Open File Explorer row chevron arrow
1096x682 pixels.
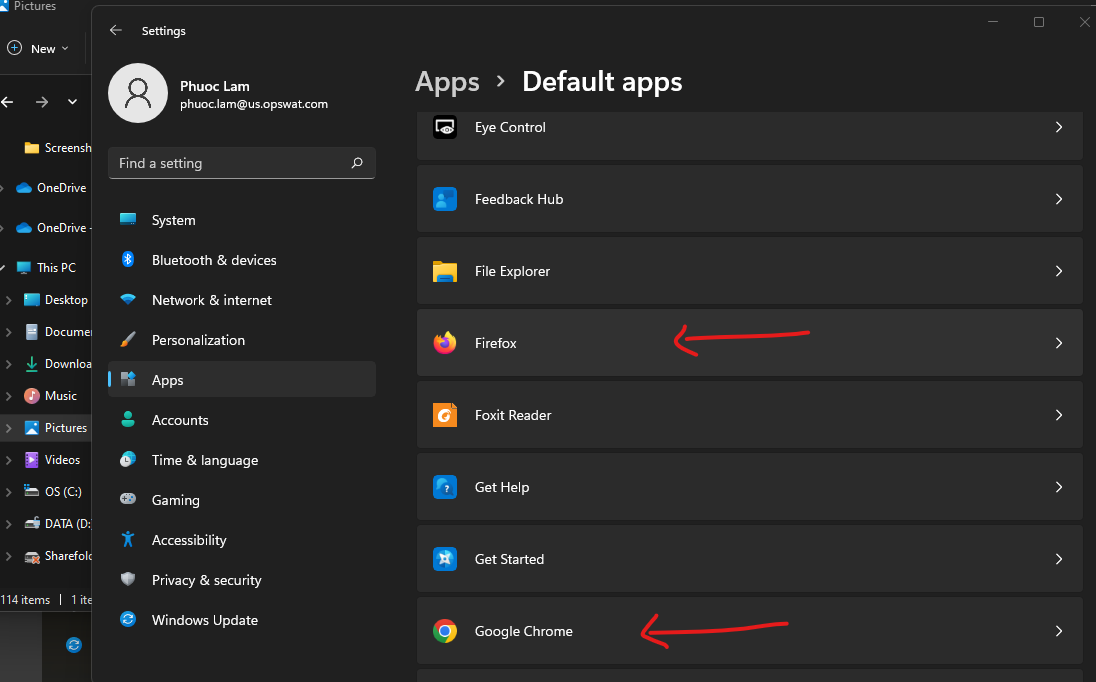point(1059,271)
